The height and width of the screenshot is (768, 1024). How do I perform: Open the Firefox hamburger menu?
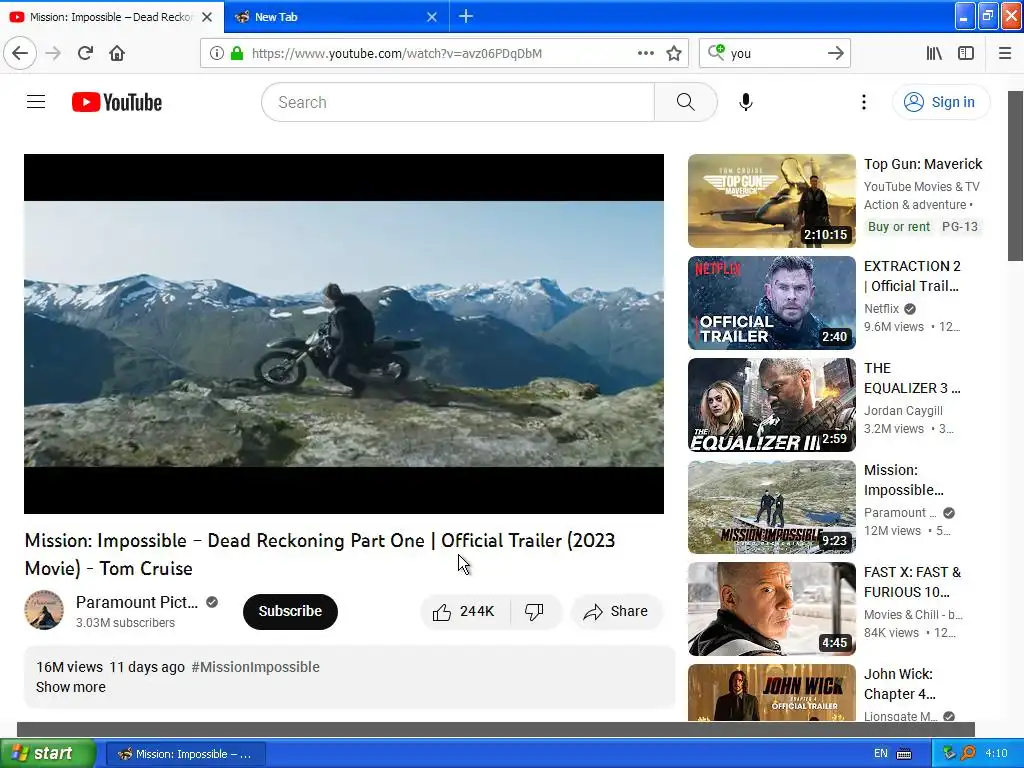tap(1004, 53)
